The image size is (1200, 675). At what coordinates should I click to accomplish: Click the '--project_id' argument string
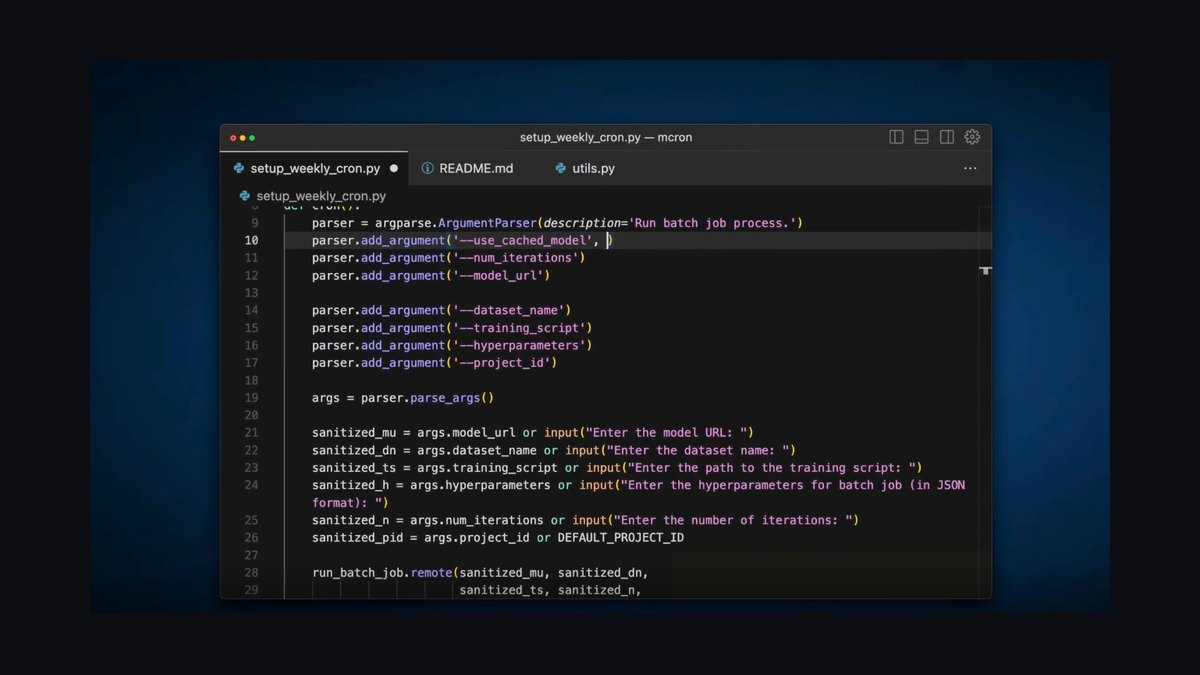501,363
